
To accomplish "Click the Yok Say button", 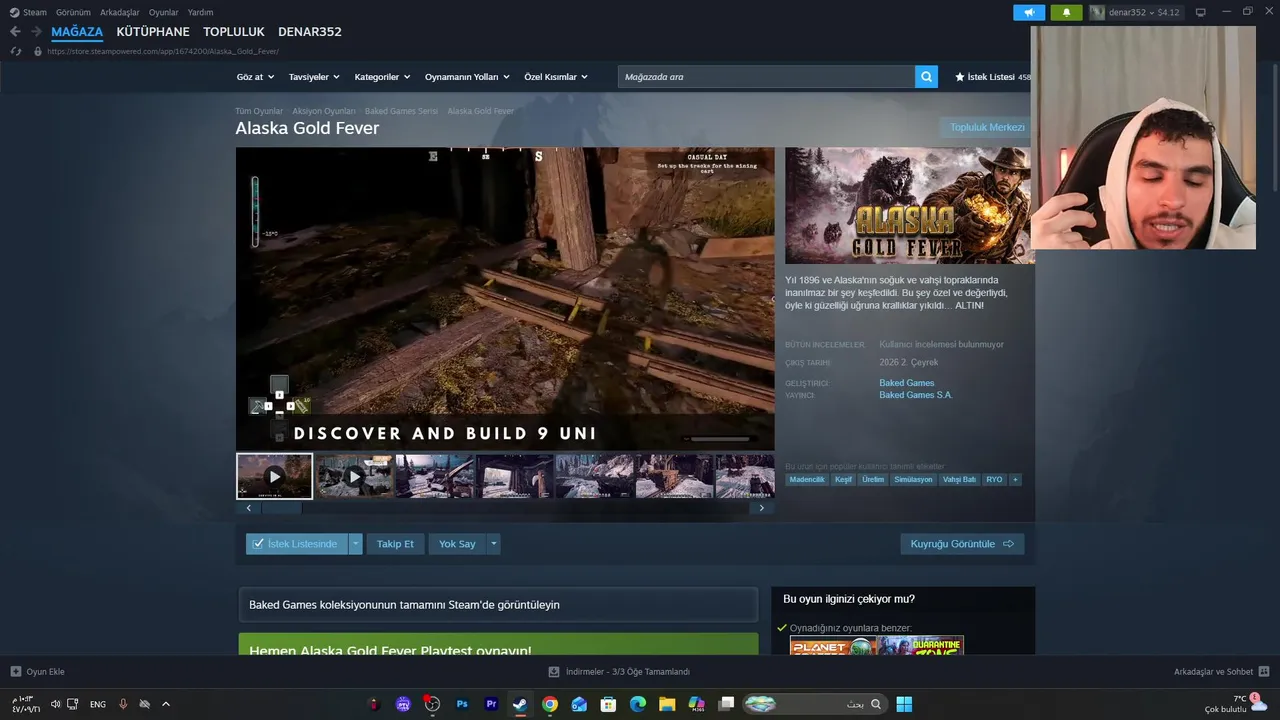I will [x=457, y=544].
